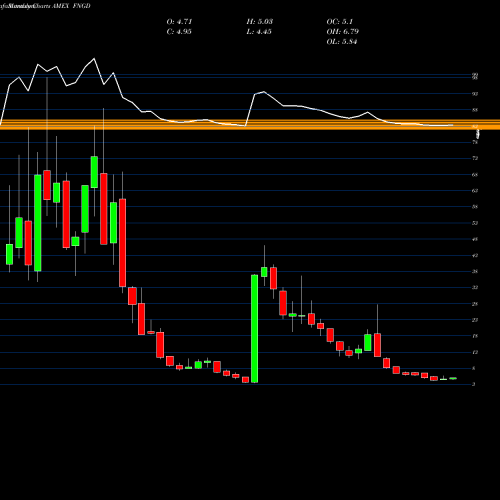Click the 'AMEX FNGD' ticker title

point(71,6)
